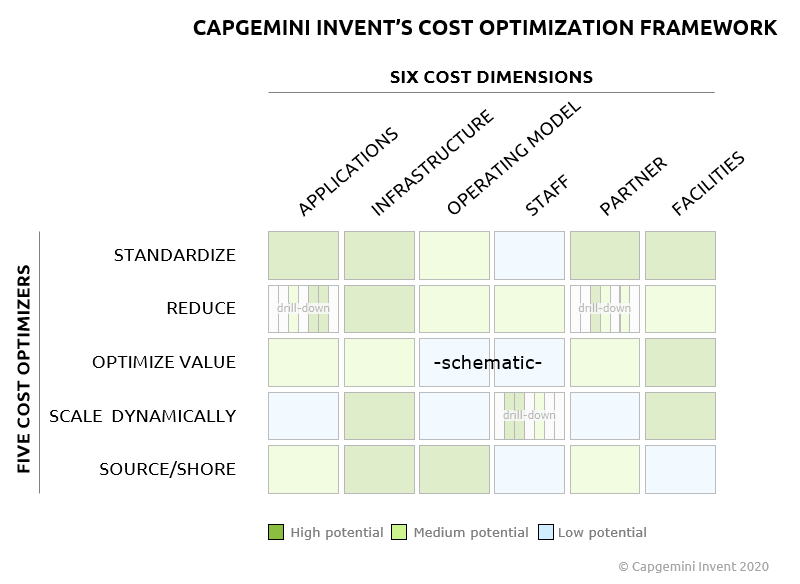
Task: Click the Standardize Staff cell
Action: click(529, 255)
